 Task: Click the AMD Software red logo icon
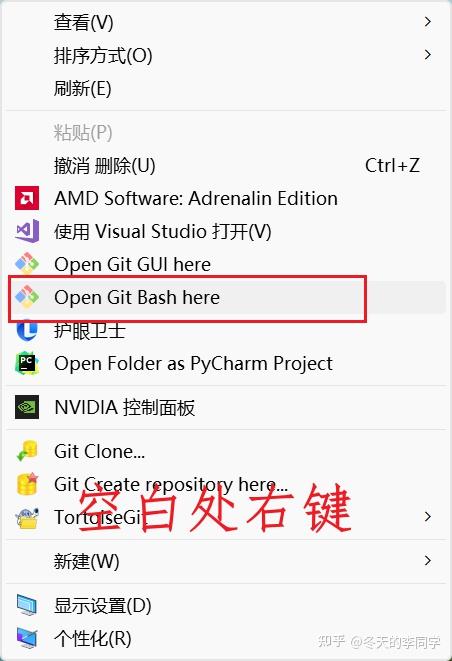[x=27, y=198]
